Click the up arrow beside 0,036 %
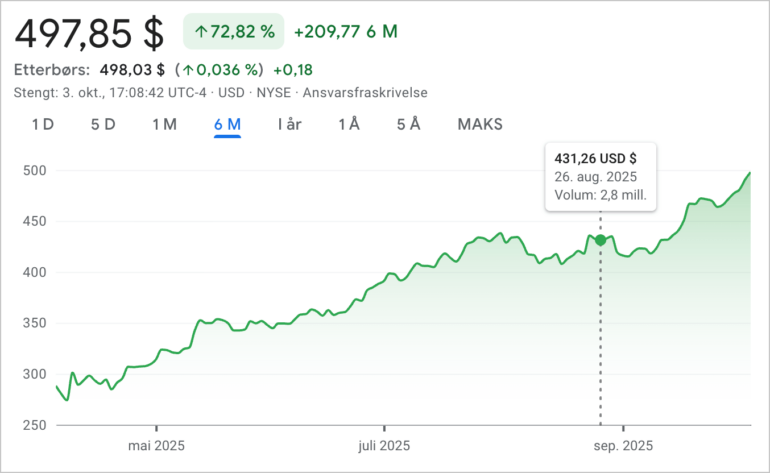Screen dimensions: 770x473 click(x=187, y=70)
